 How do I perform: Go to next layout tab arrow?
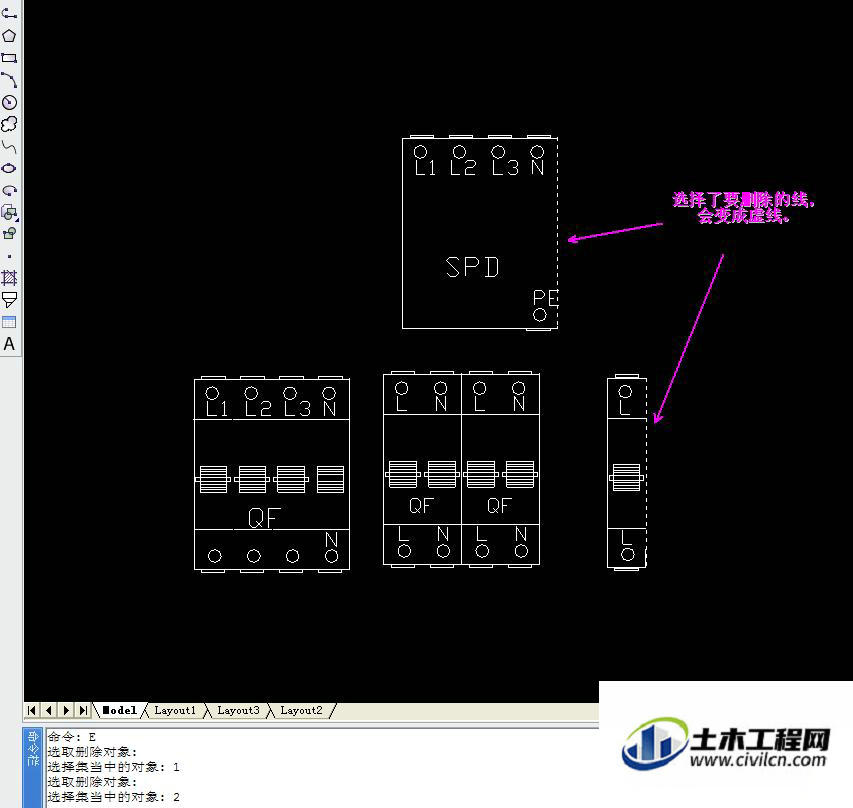pos(66,710)
